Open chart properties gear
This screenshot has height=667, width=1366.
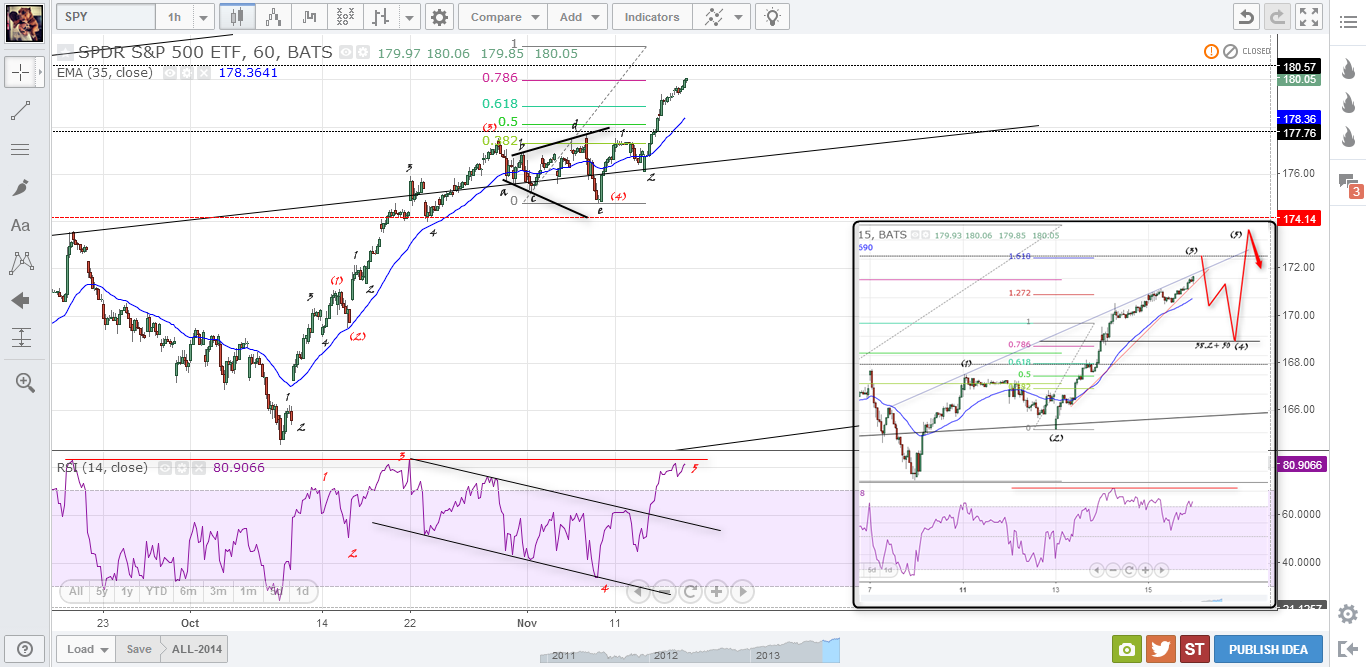coord(438,17)
